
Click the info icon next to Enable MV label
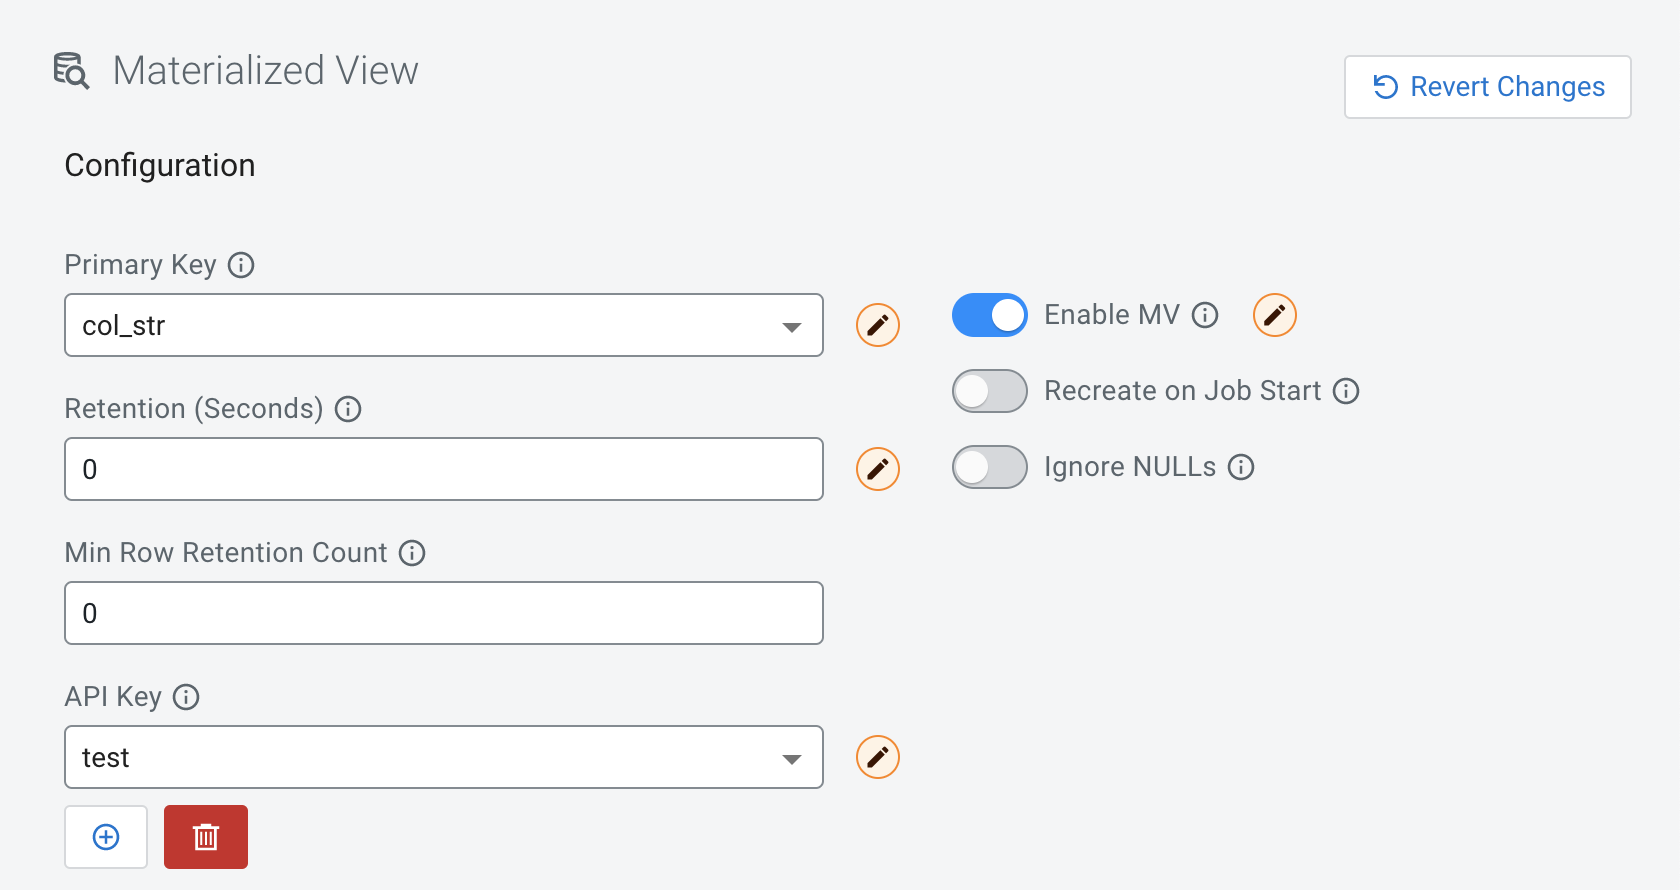click(1205, 315)
